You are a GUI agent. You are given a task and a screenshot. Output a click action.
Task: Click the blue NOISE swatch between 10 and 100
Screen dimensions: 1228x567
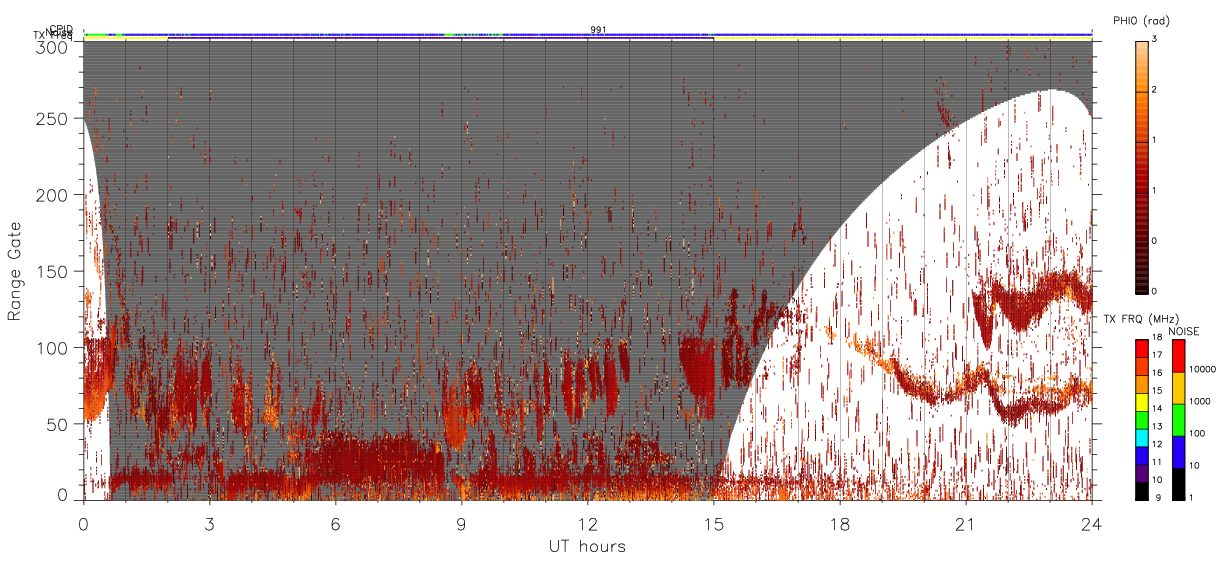(x=1179, y=452)
